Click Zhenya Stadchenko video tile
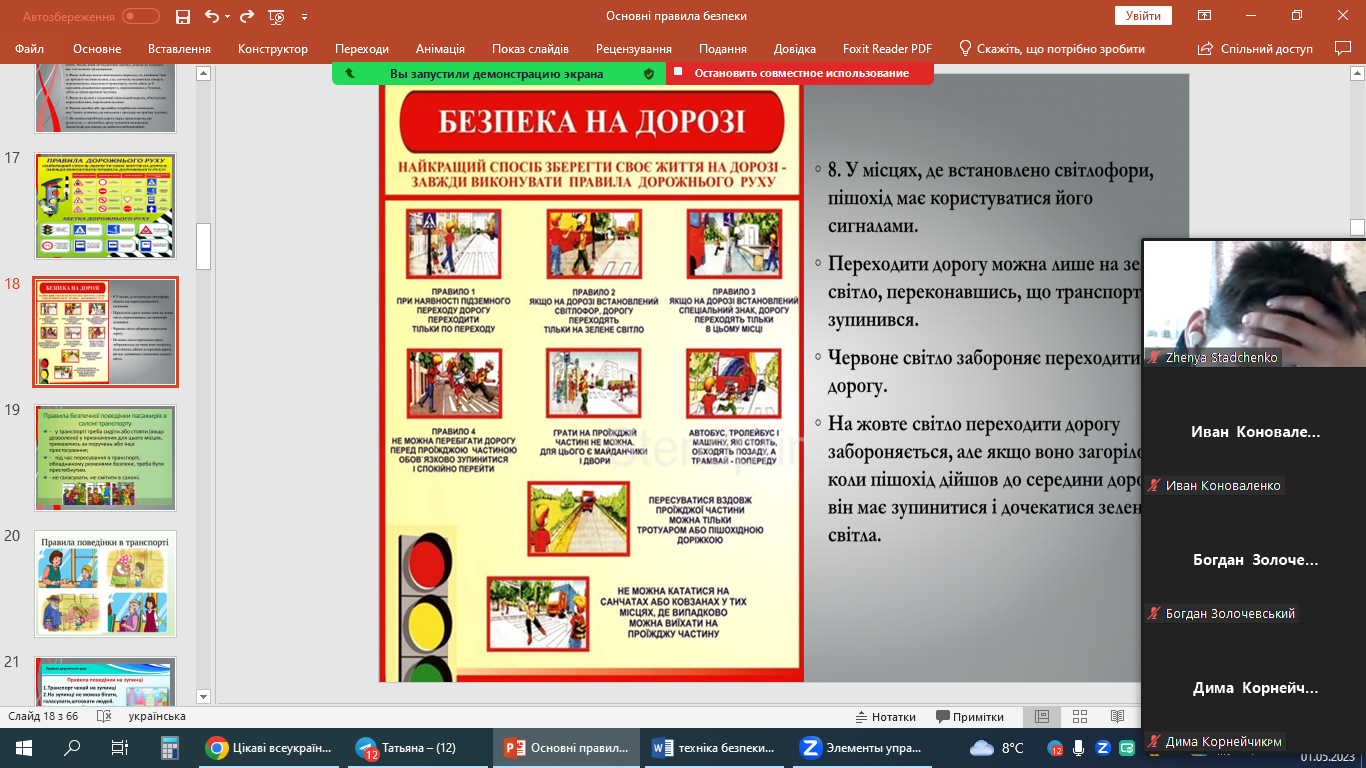The image size is (1366, 768). click(x=1254, y=303)
